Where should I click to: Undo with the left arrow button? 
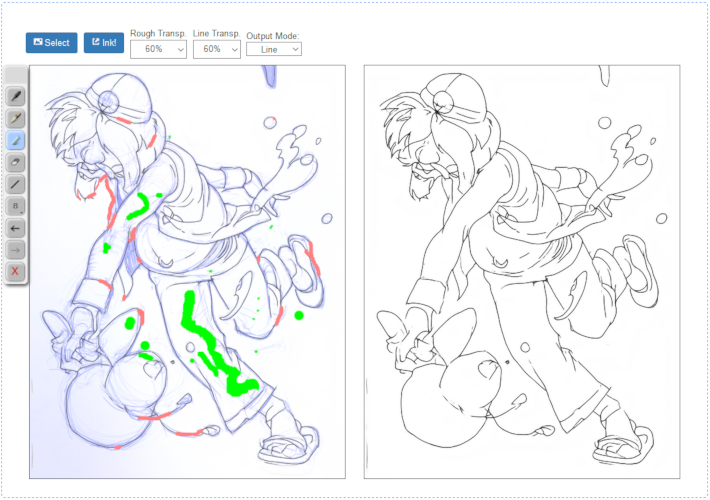coord(15,228)
